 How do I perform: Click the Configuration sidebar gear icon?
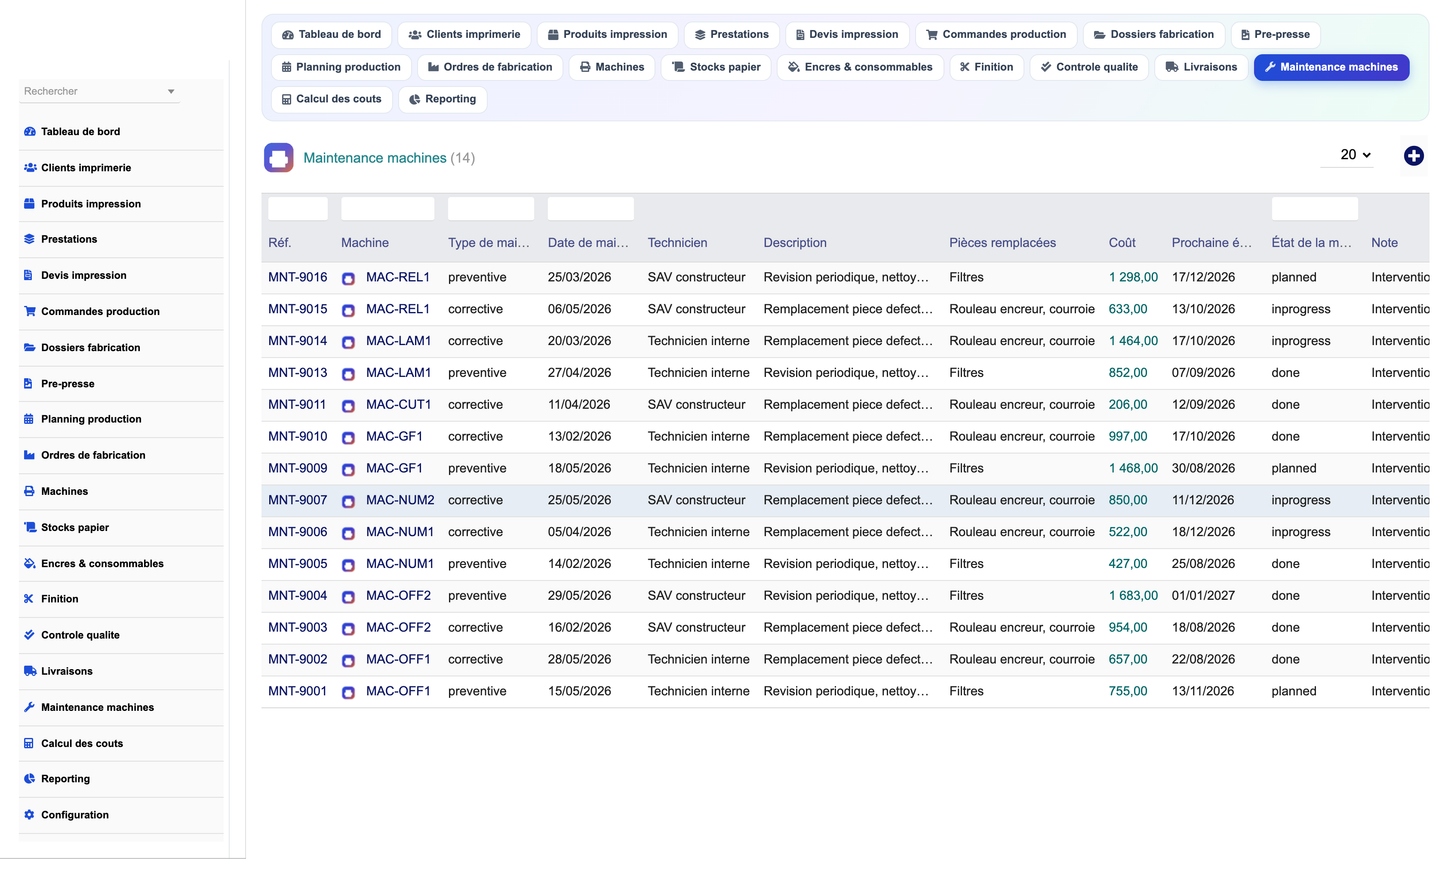pos(30,815)
